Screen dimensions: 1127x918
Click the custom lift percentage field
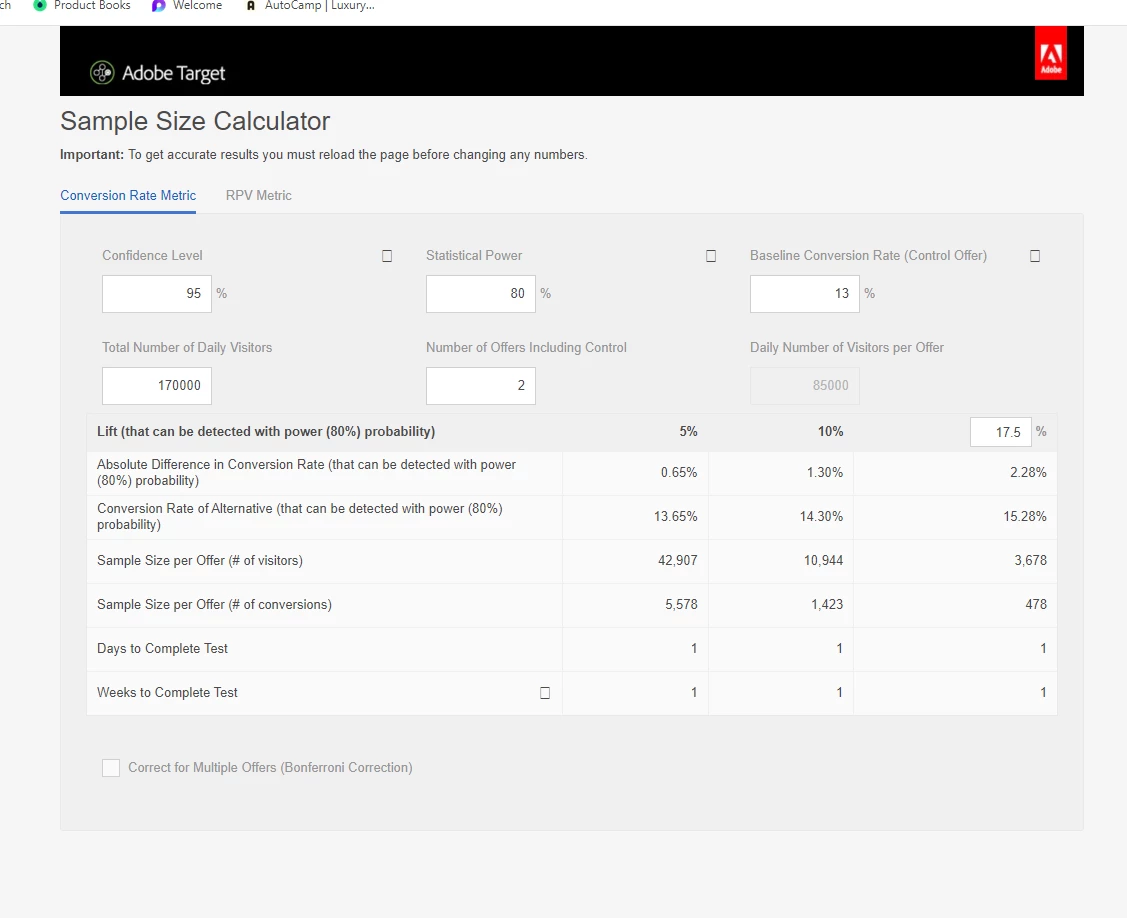coord(1000,432)
